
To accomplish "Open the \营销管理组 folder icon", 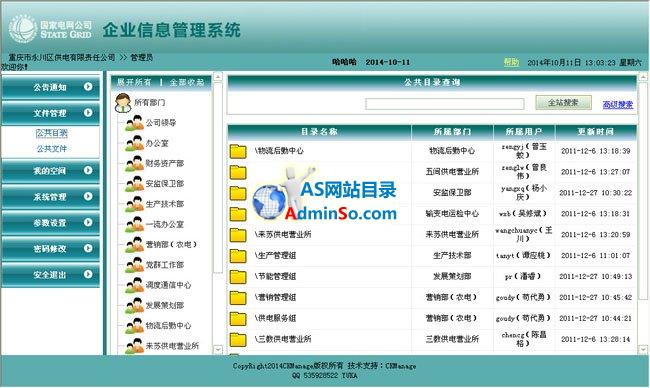I will tap(238, 298).
